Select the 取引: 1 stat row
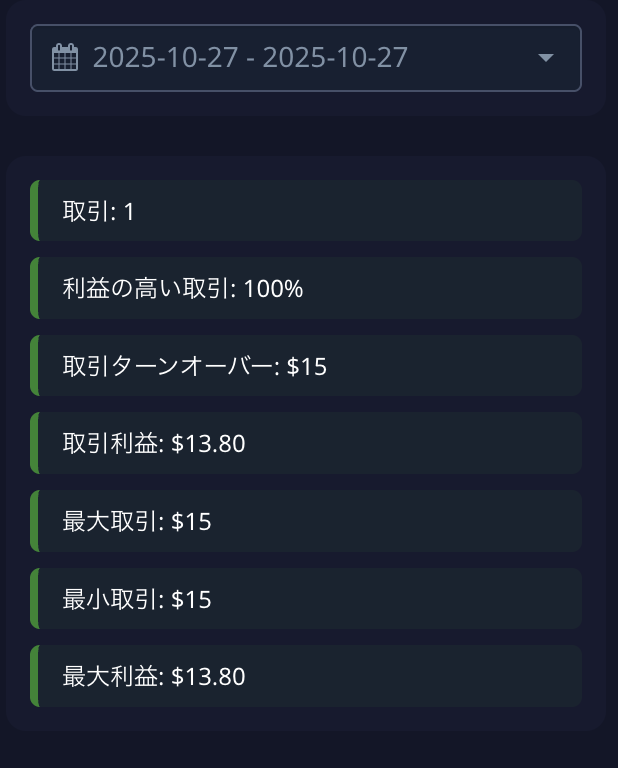This screenshot has width=618, height=768. pyautogui.click(x=306, y=211)
